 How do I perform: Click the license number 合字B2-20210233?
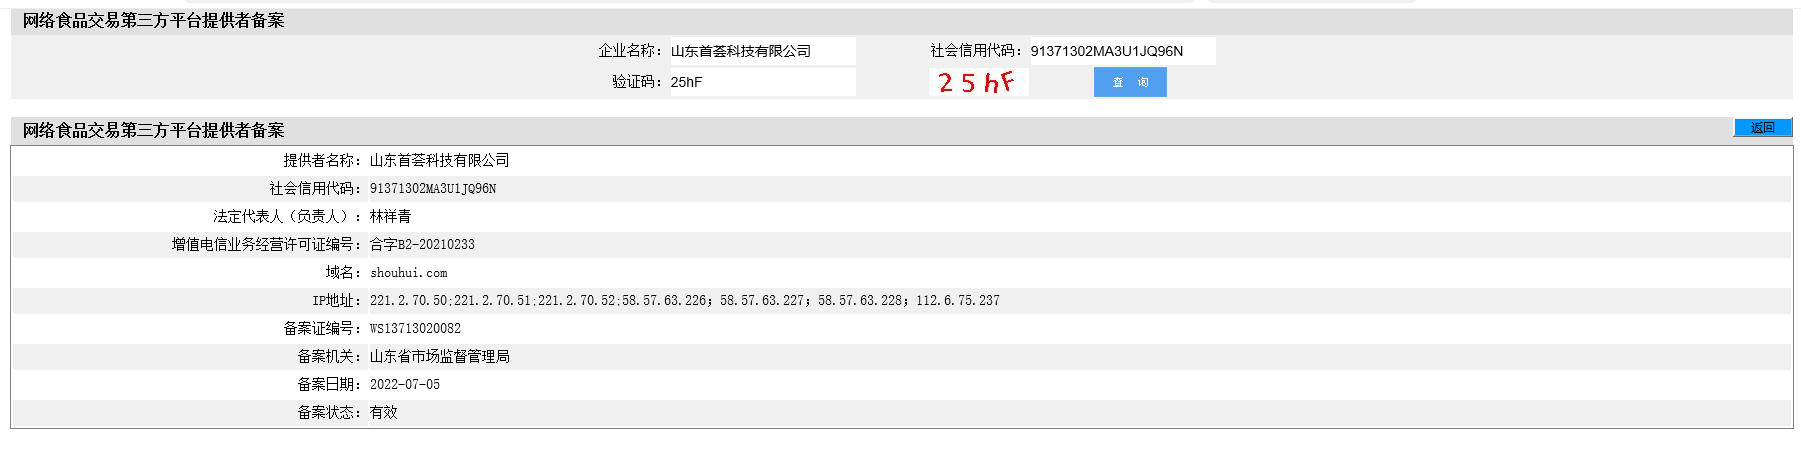[422, 244]
